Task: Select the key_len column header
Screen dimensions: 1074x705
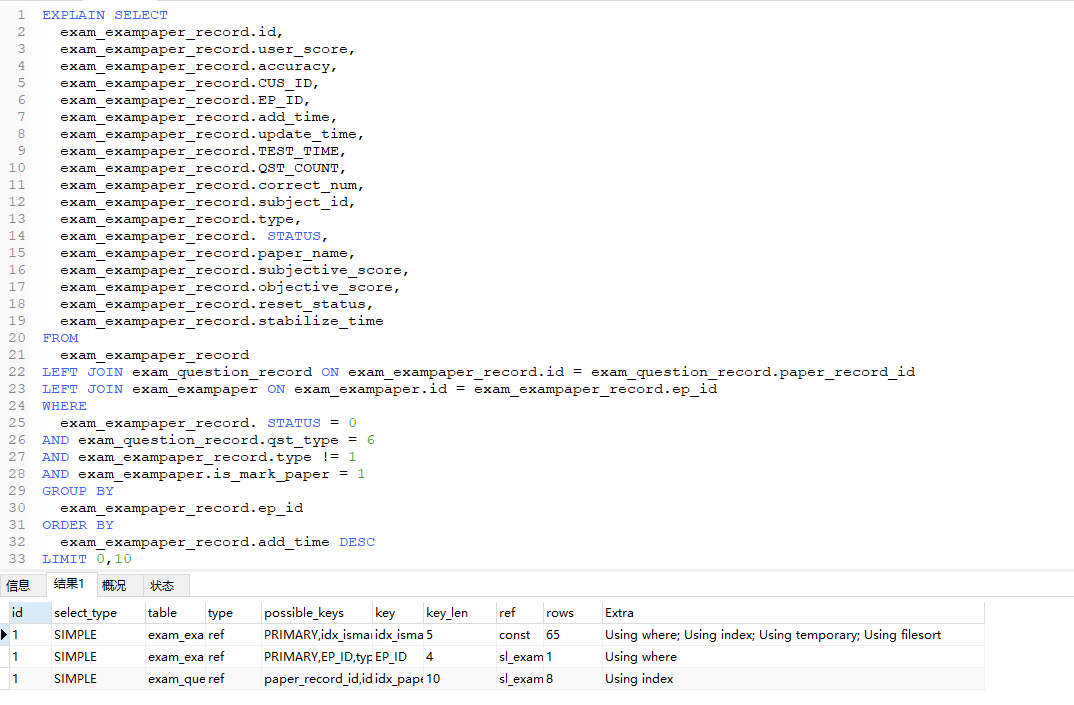Action: click(x=460, y=613)
